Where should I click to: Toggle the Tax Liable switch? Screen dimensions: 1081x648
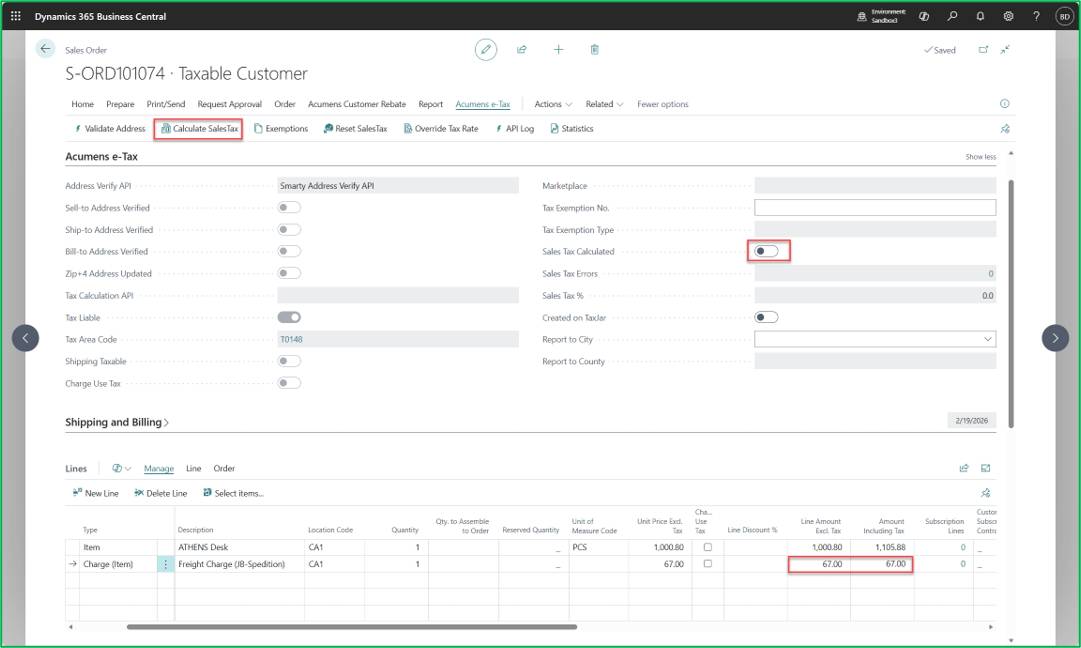click(289, 317)
